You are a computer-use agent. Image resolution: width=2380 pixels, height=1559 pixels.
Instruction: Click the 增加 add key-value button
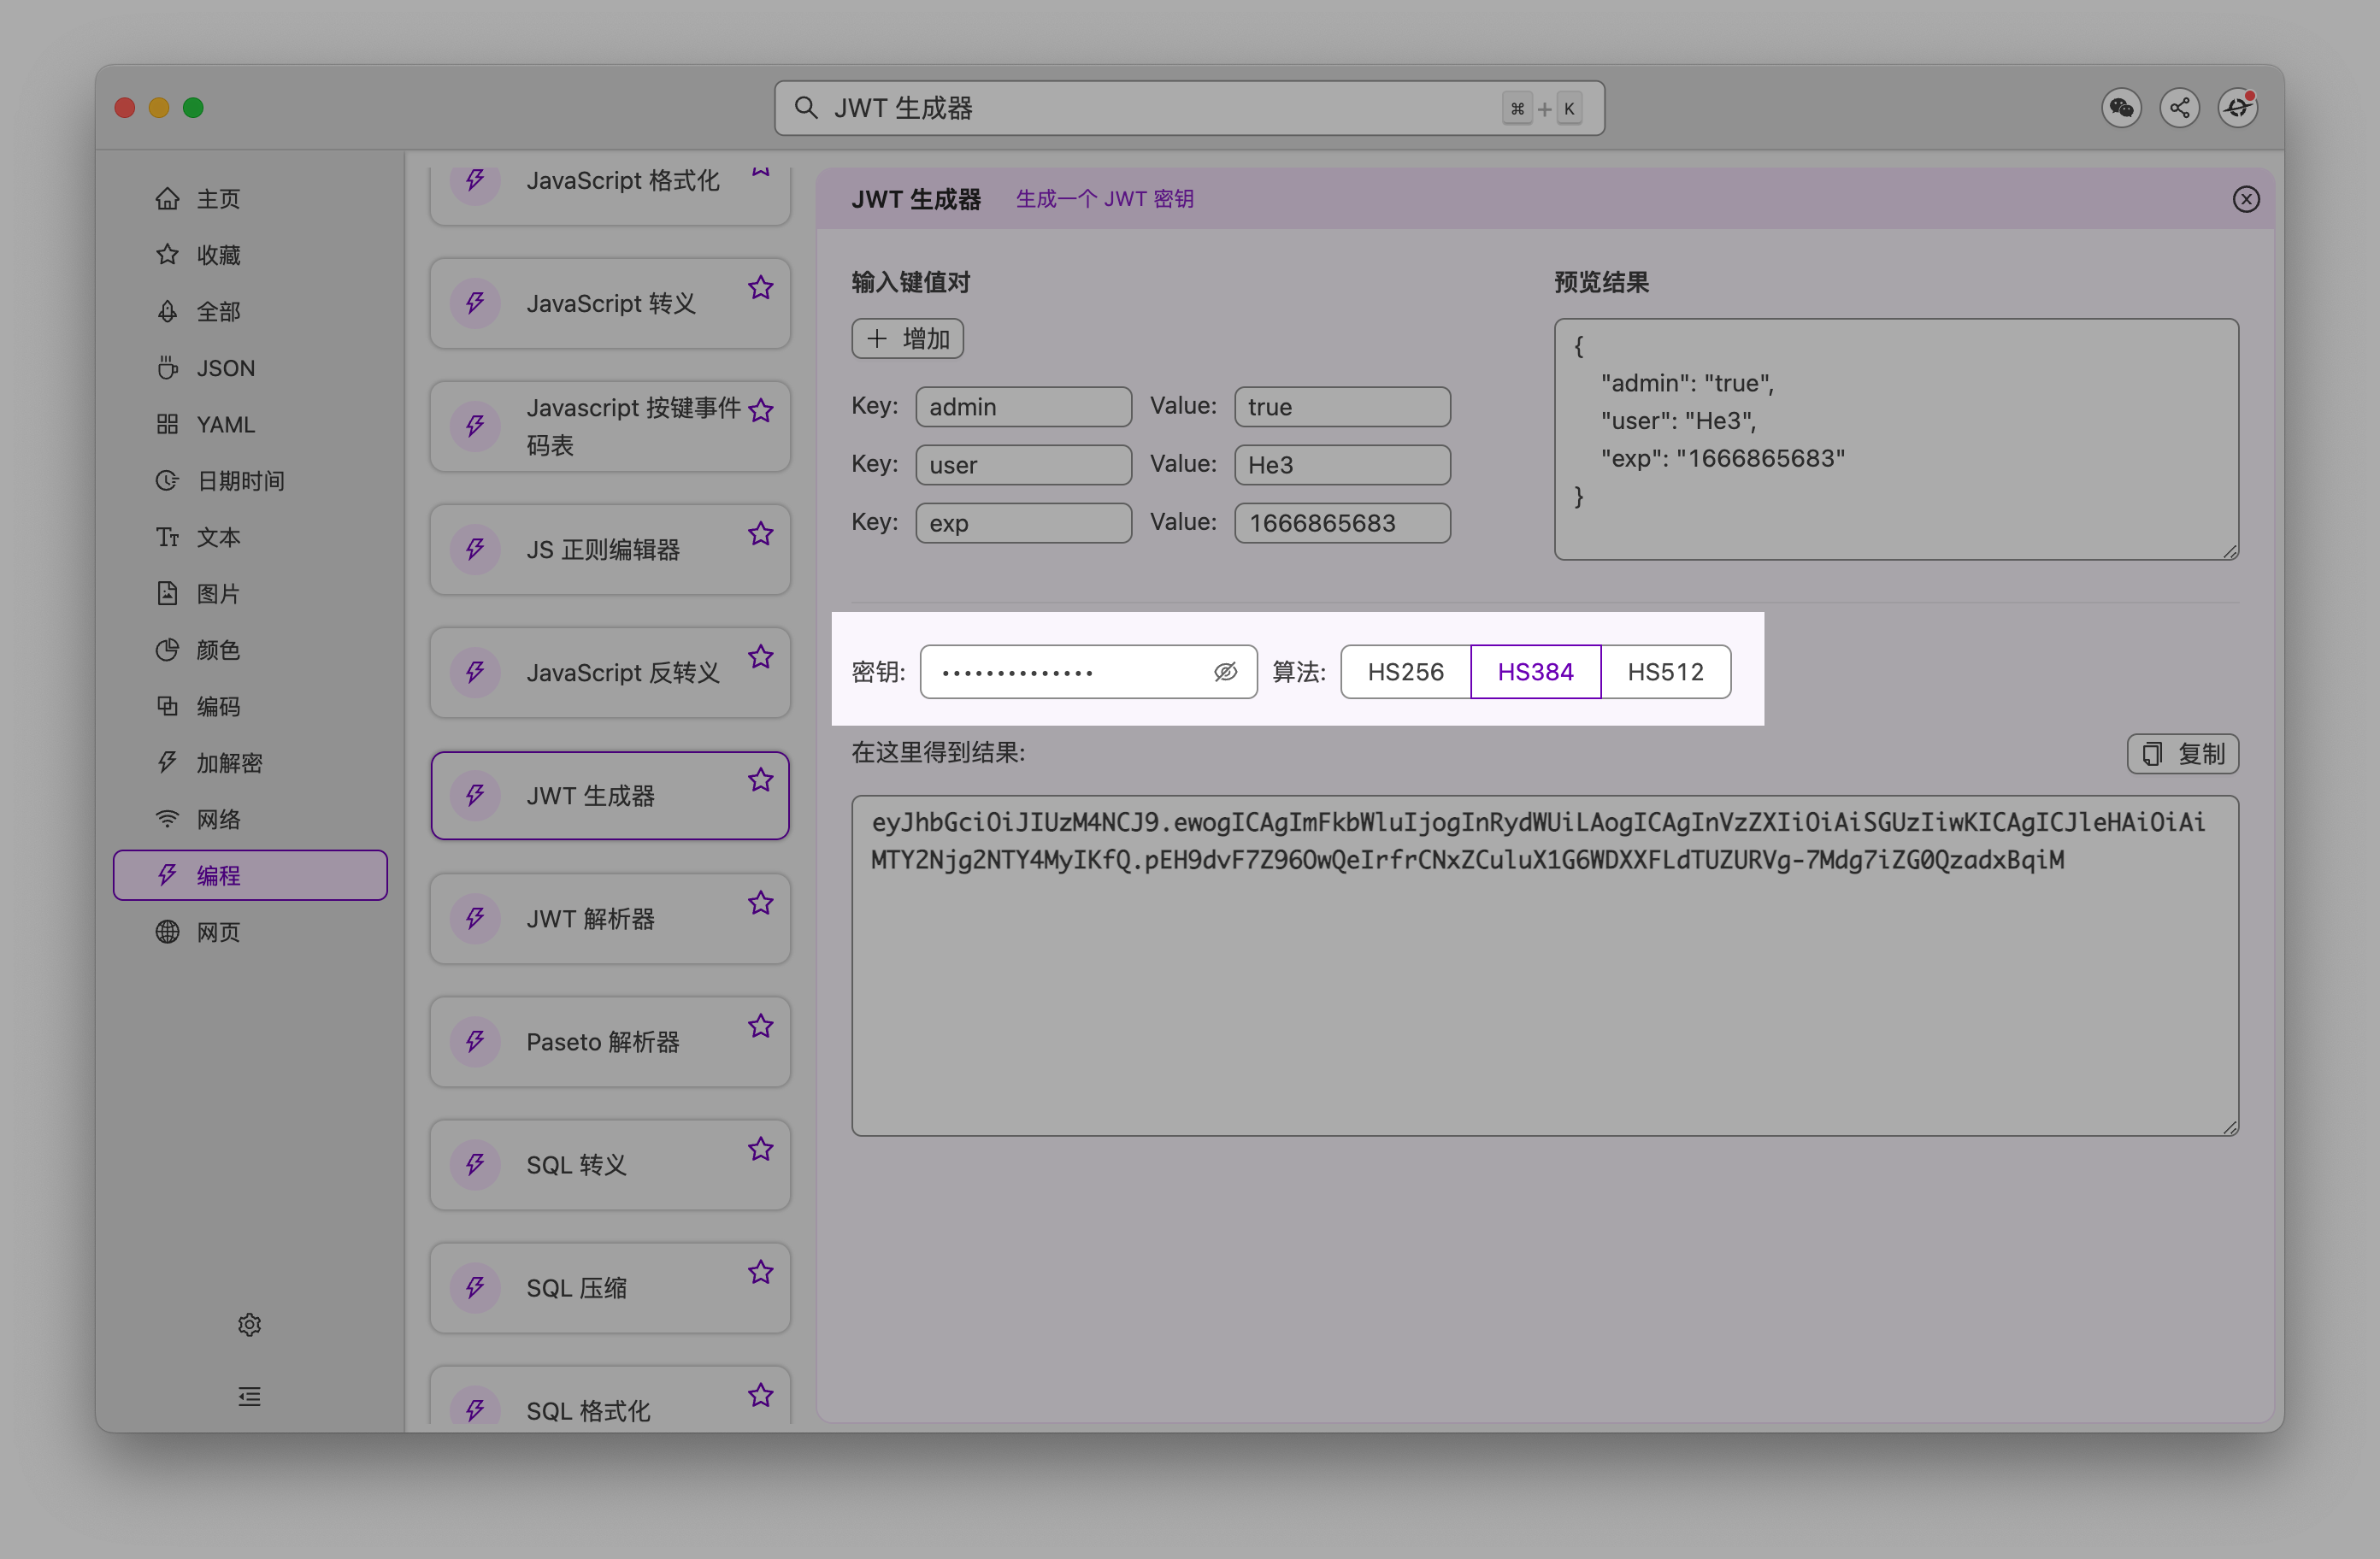[x=907, y=339]
